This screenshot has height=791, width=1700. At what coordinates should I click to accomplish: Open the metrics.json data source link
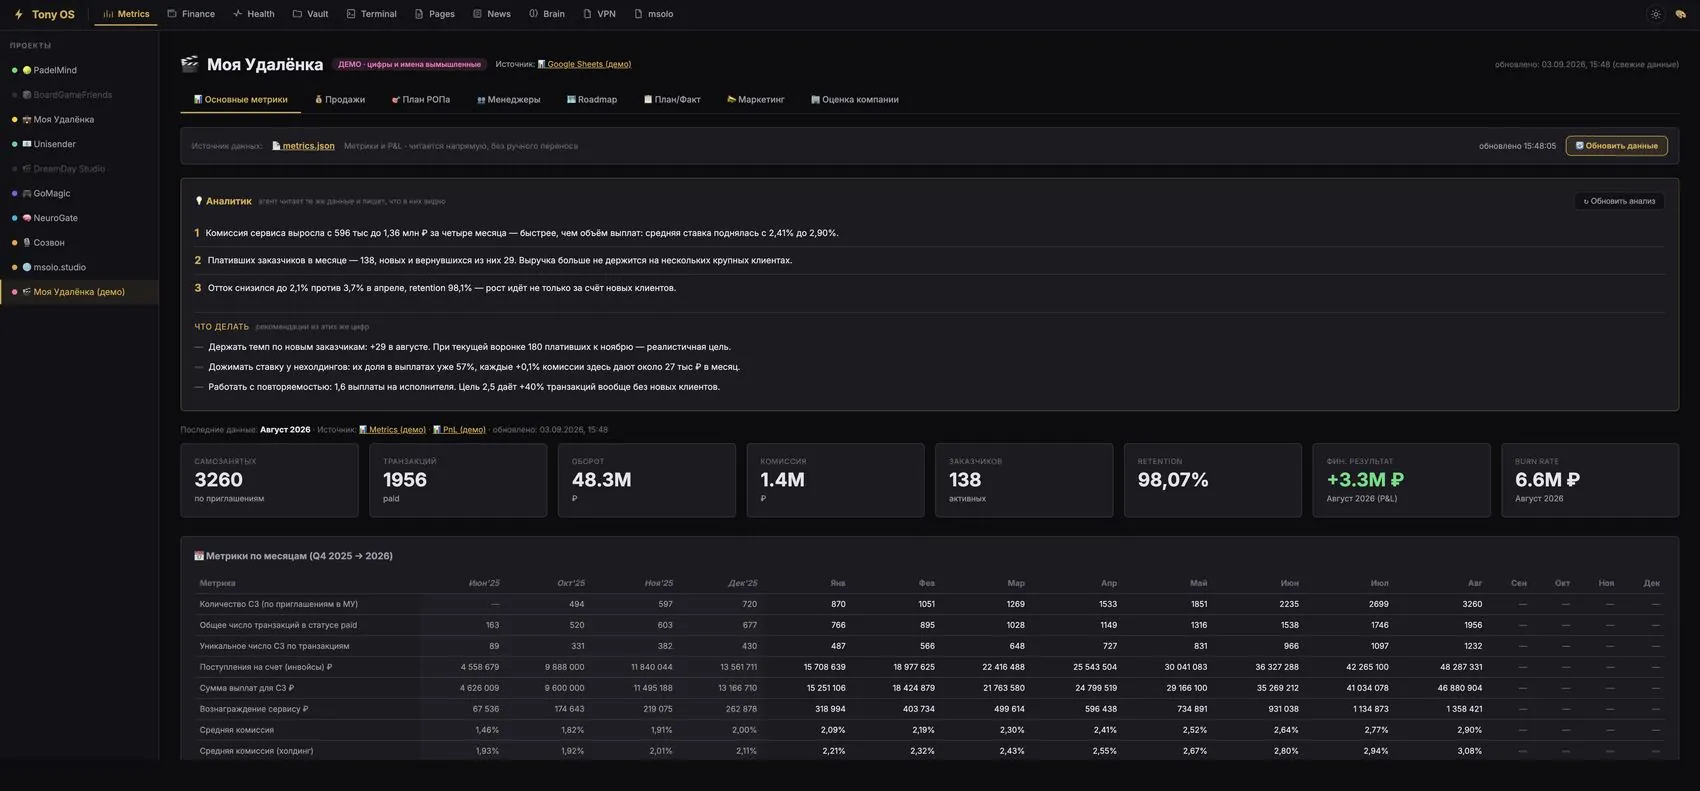pyautogui.click(x=303, y=146)
